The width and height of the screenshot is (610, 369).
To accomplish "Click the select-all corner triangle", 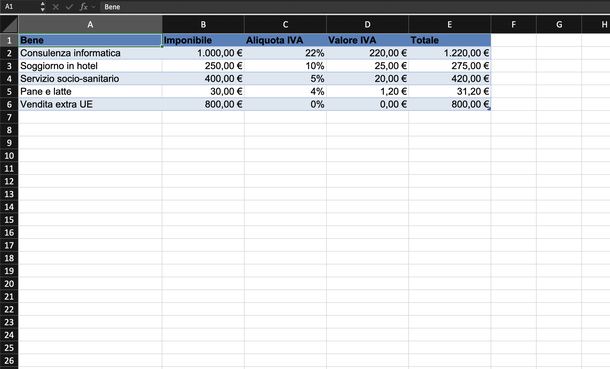I will 9,24.
